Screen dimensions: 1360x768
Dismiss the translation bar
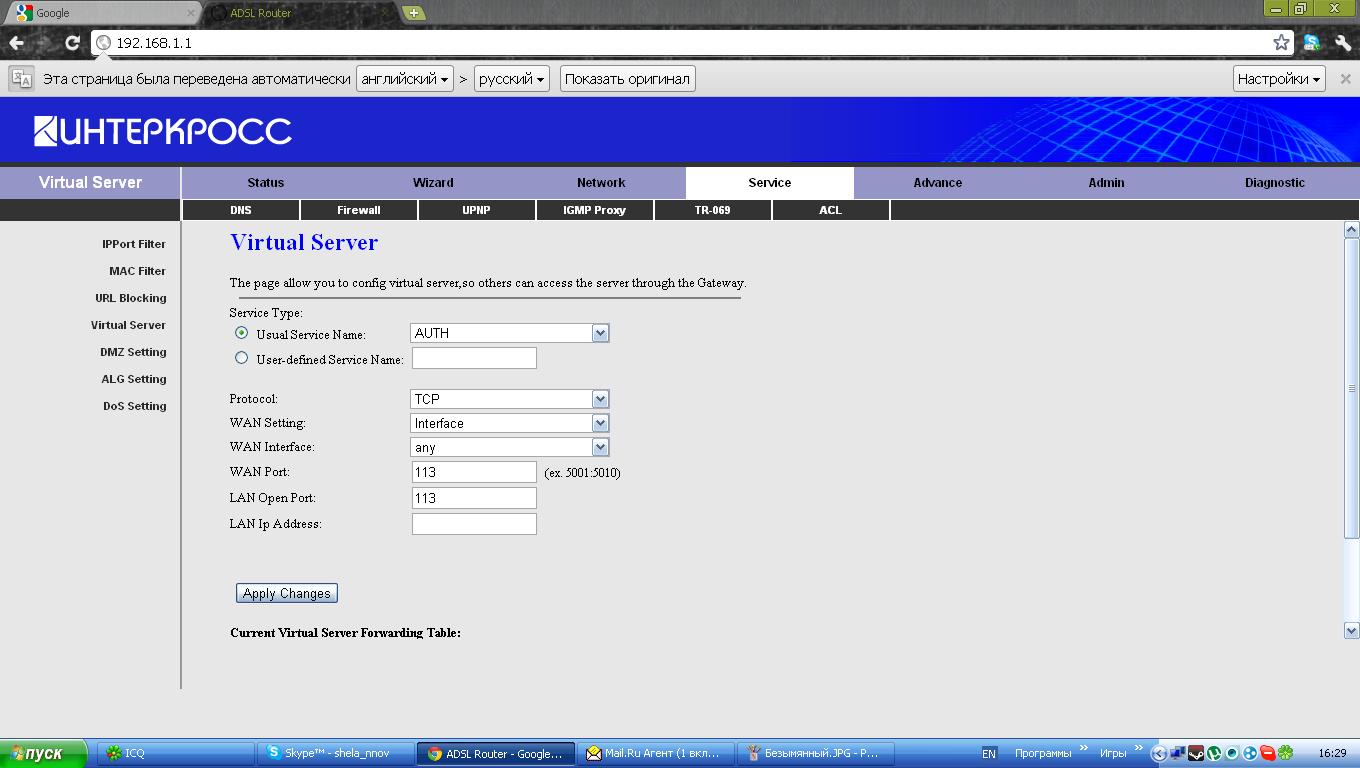pyautogui.click(x=1345, y=79)
